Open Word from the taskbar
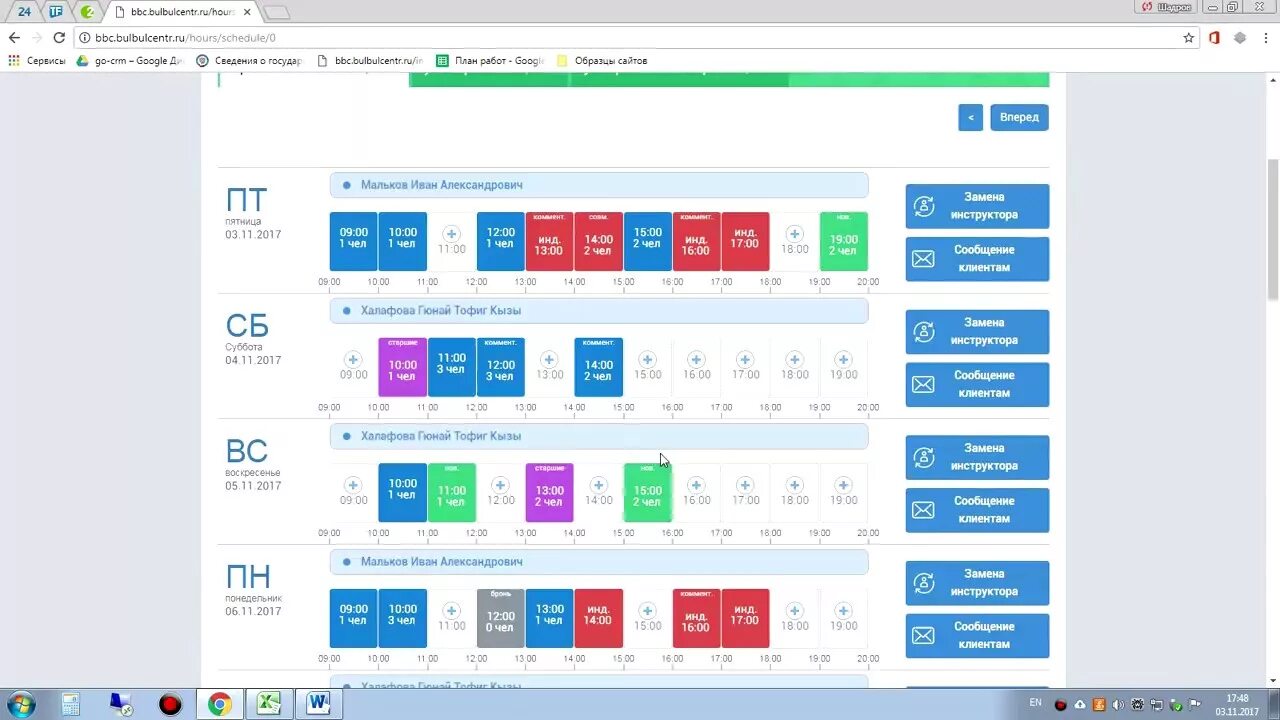 click(x=318, y=704)
